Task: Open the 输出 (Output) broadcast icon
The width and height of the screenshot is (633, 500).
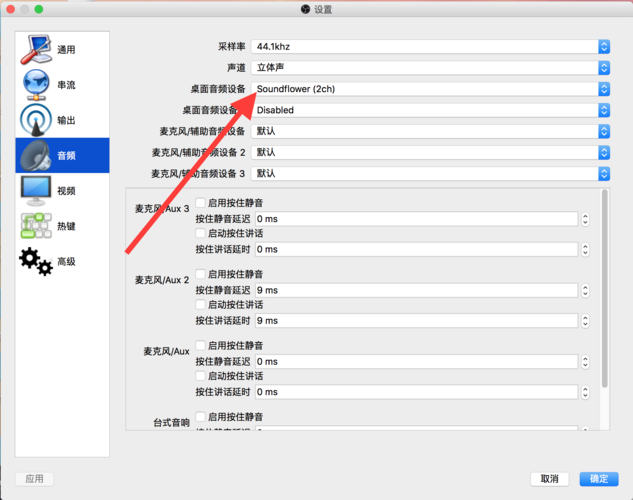Action: point(34,120)
